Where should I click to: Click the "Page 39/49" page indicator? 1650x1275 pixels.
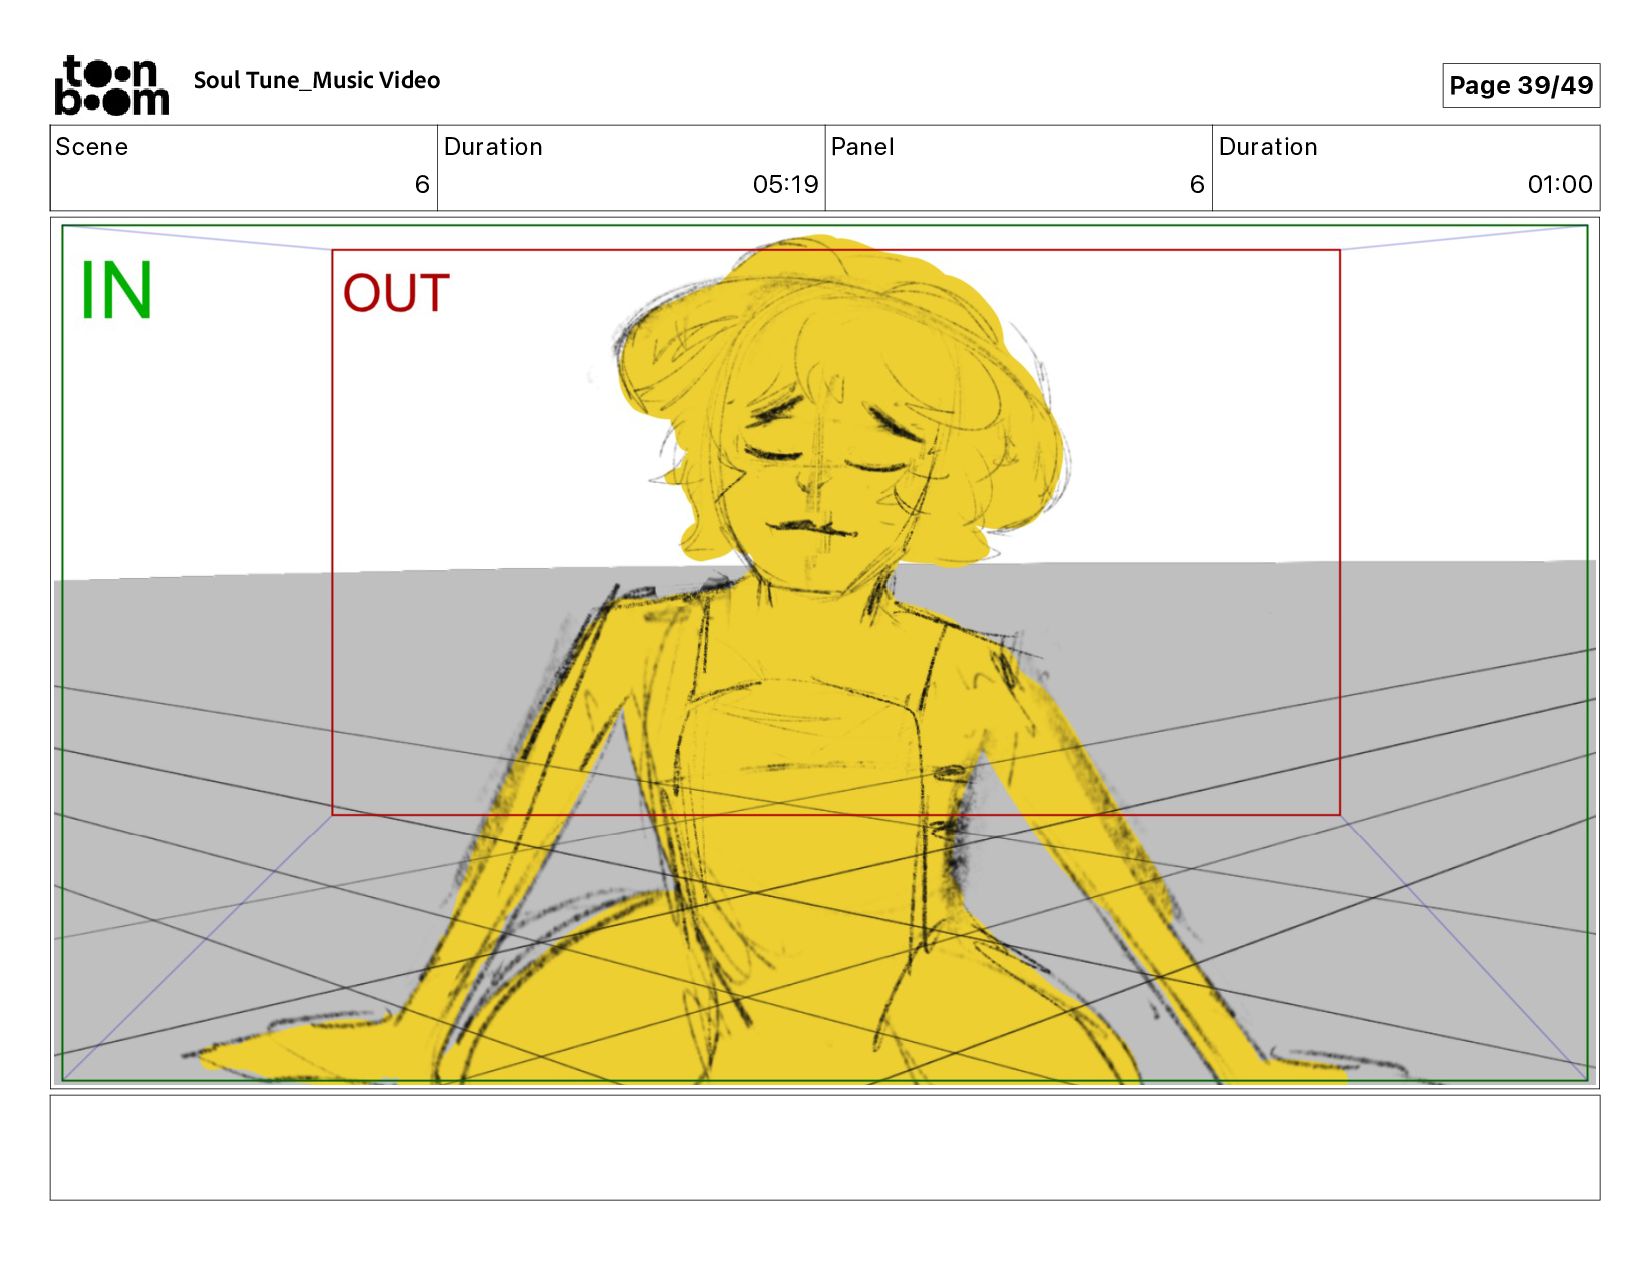1521,85
